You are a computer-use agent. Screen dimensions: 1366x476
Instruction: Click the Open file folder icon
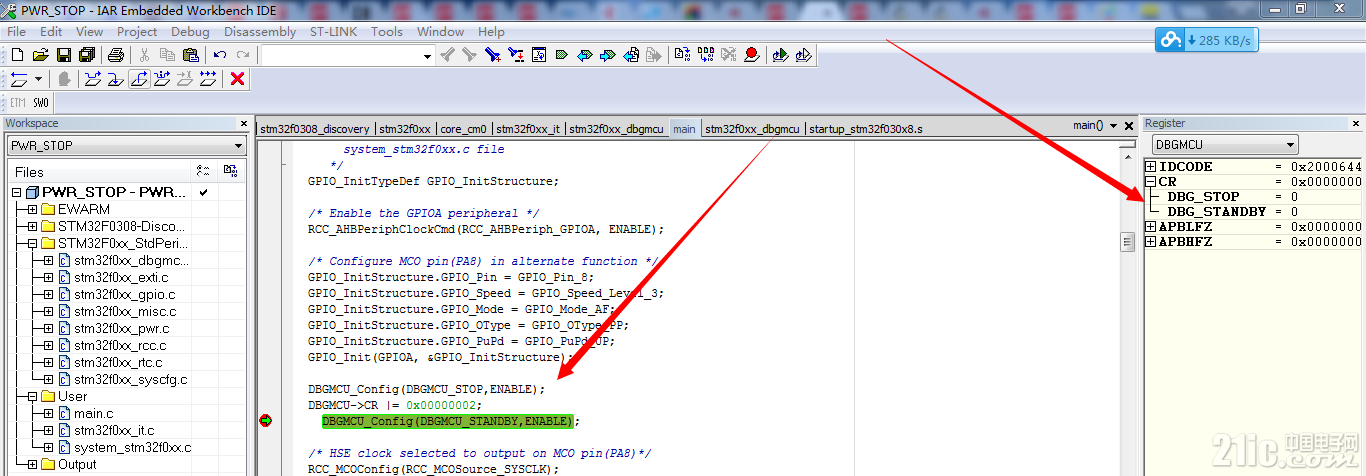click(40, 55)
